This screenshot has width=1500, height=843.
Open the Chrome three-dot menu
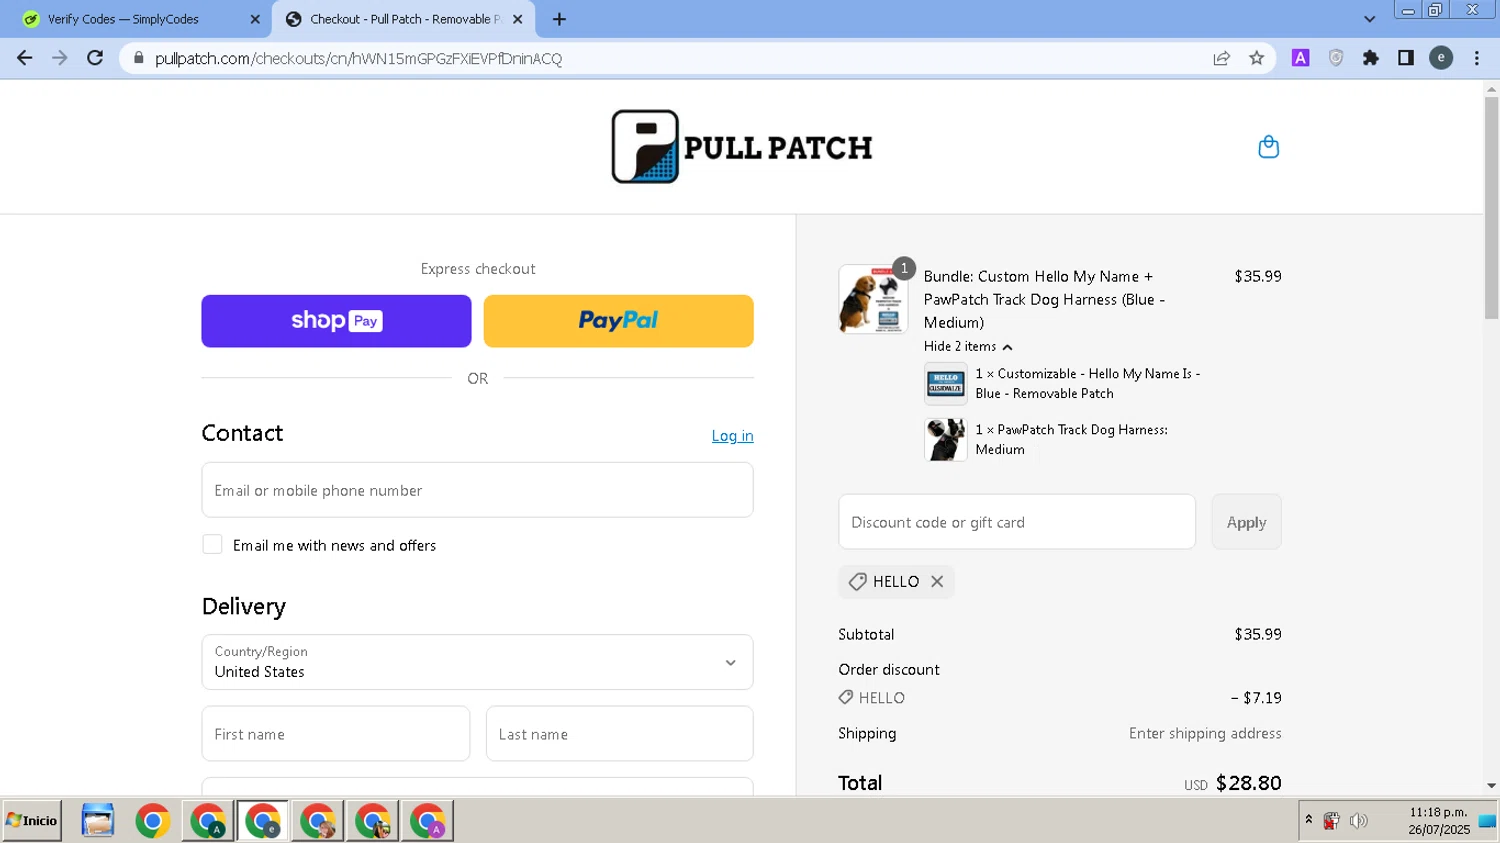point(1477,58)
